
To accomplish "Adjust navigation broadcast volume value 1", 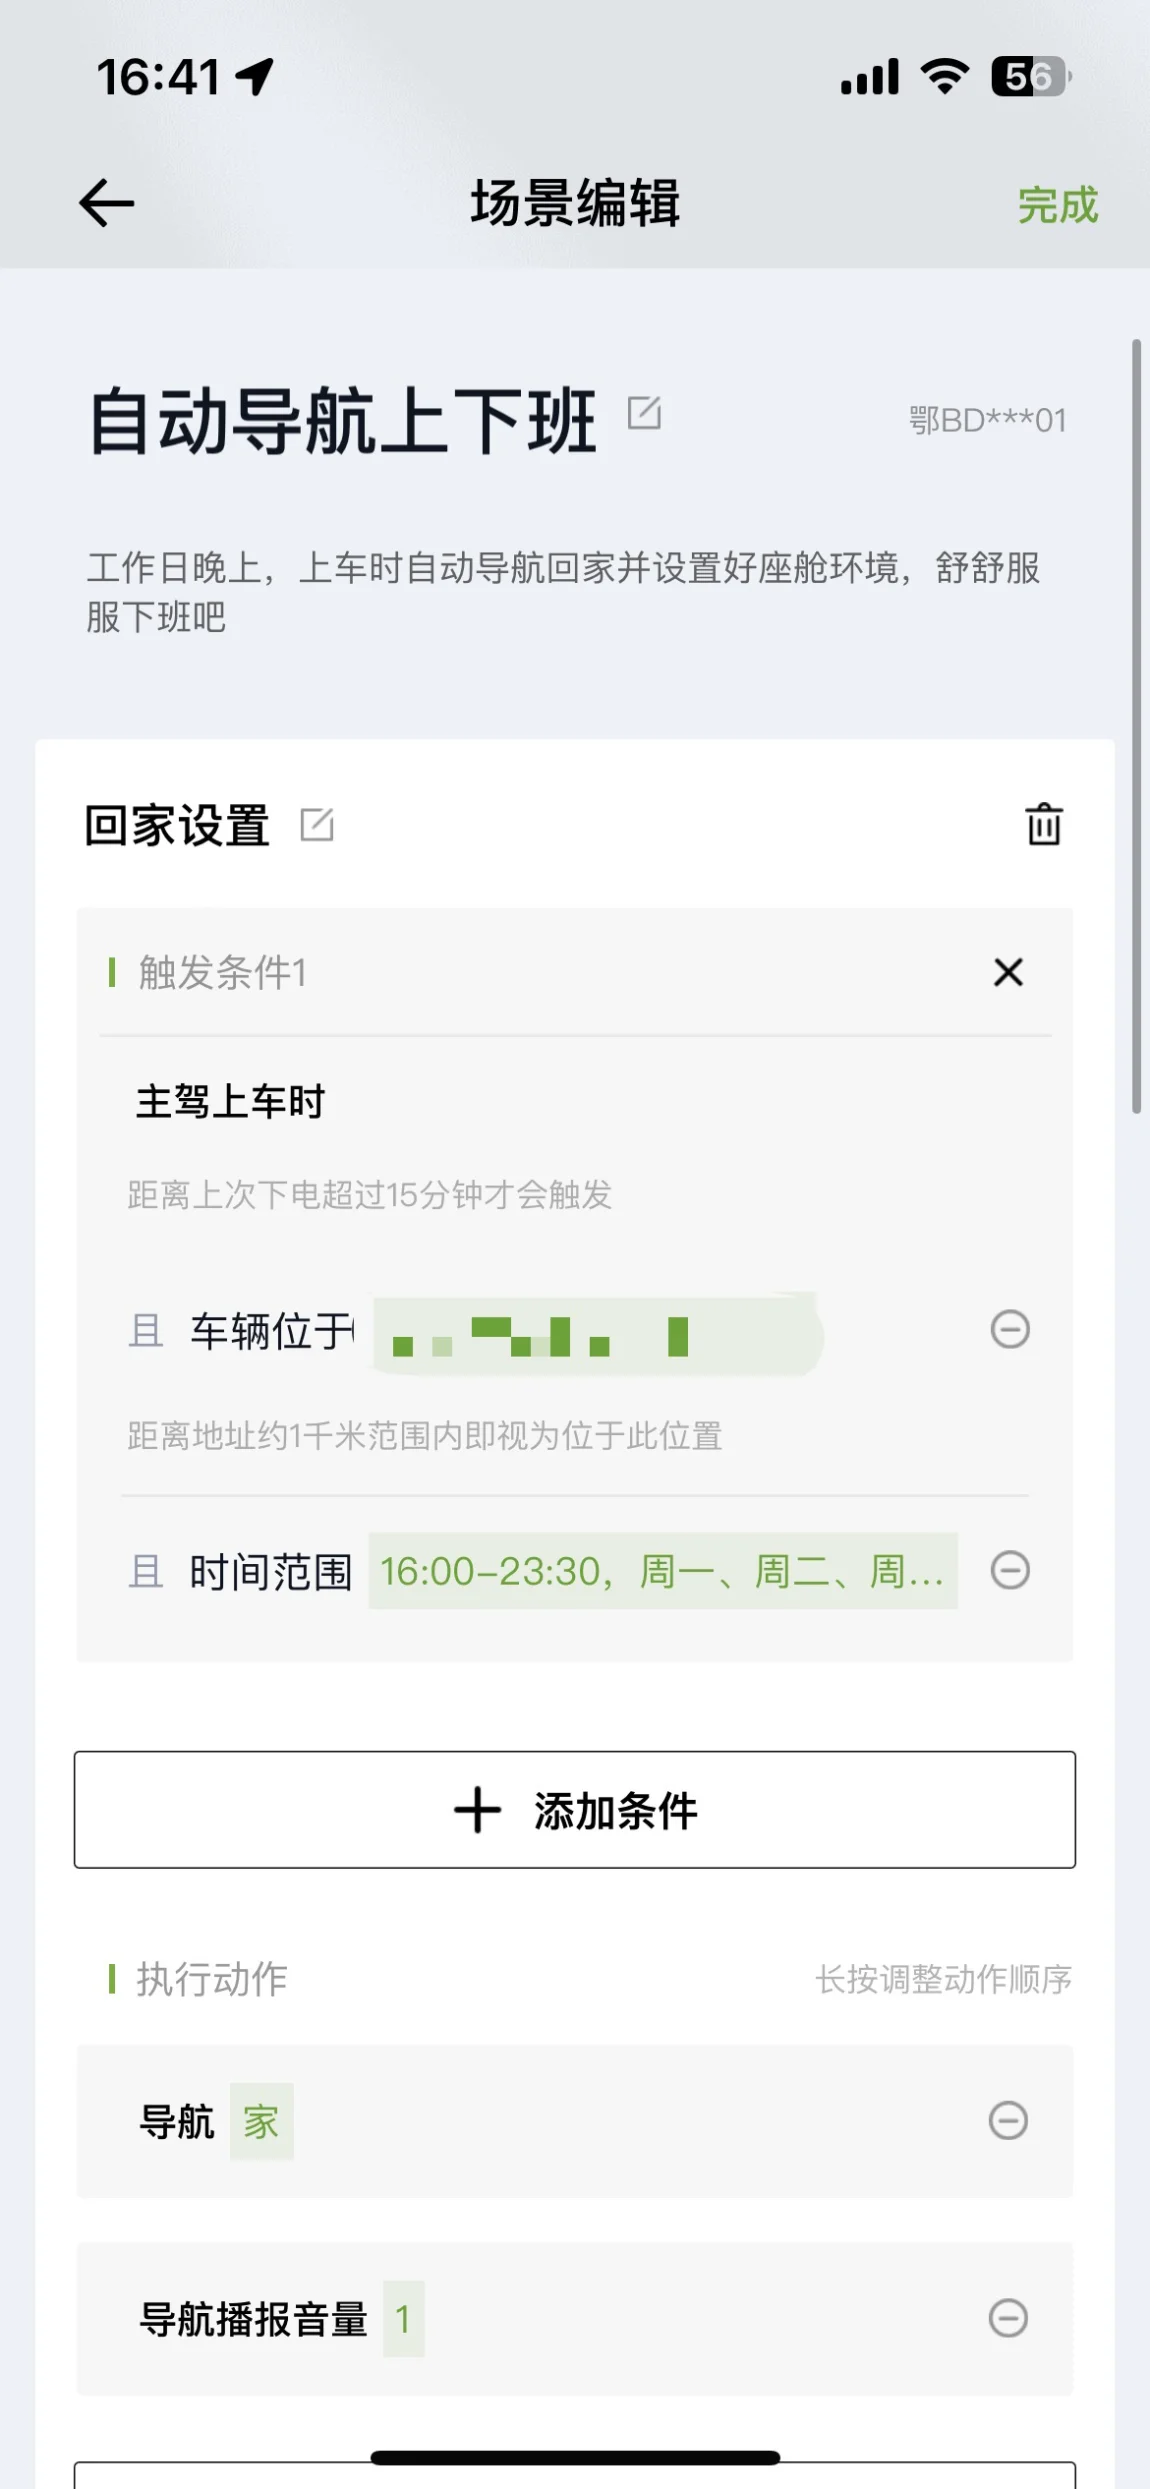I will (403, 2319).
